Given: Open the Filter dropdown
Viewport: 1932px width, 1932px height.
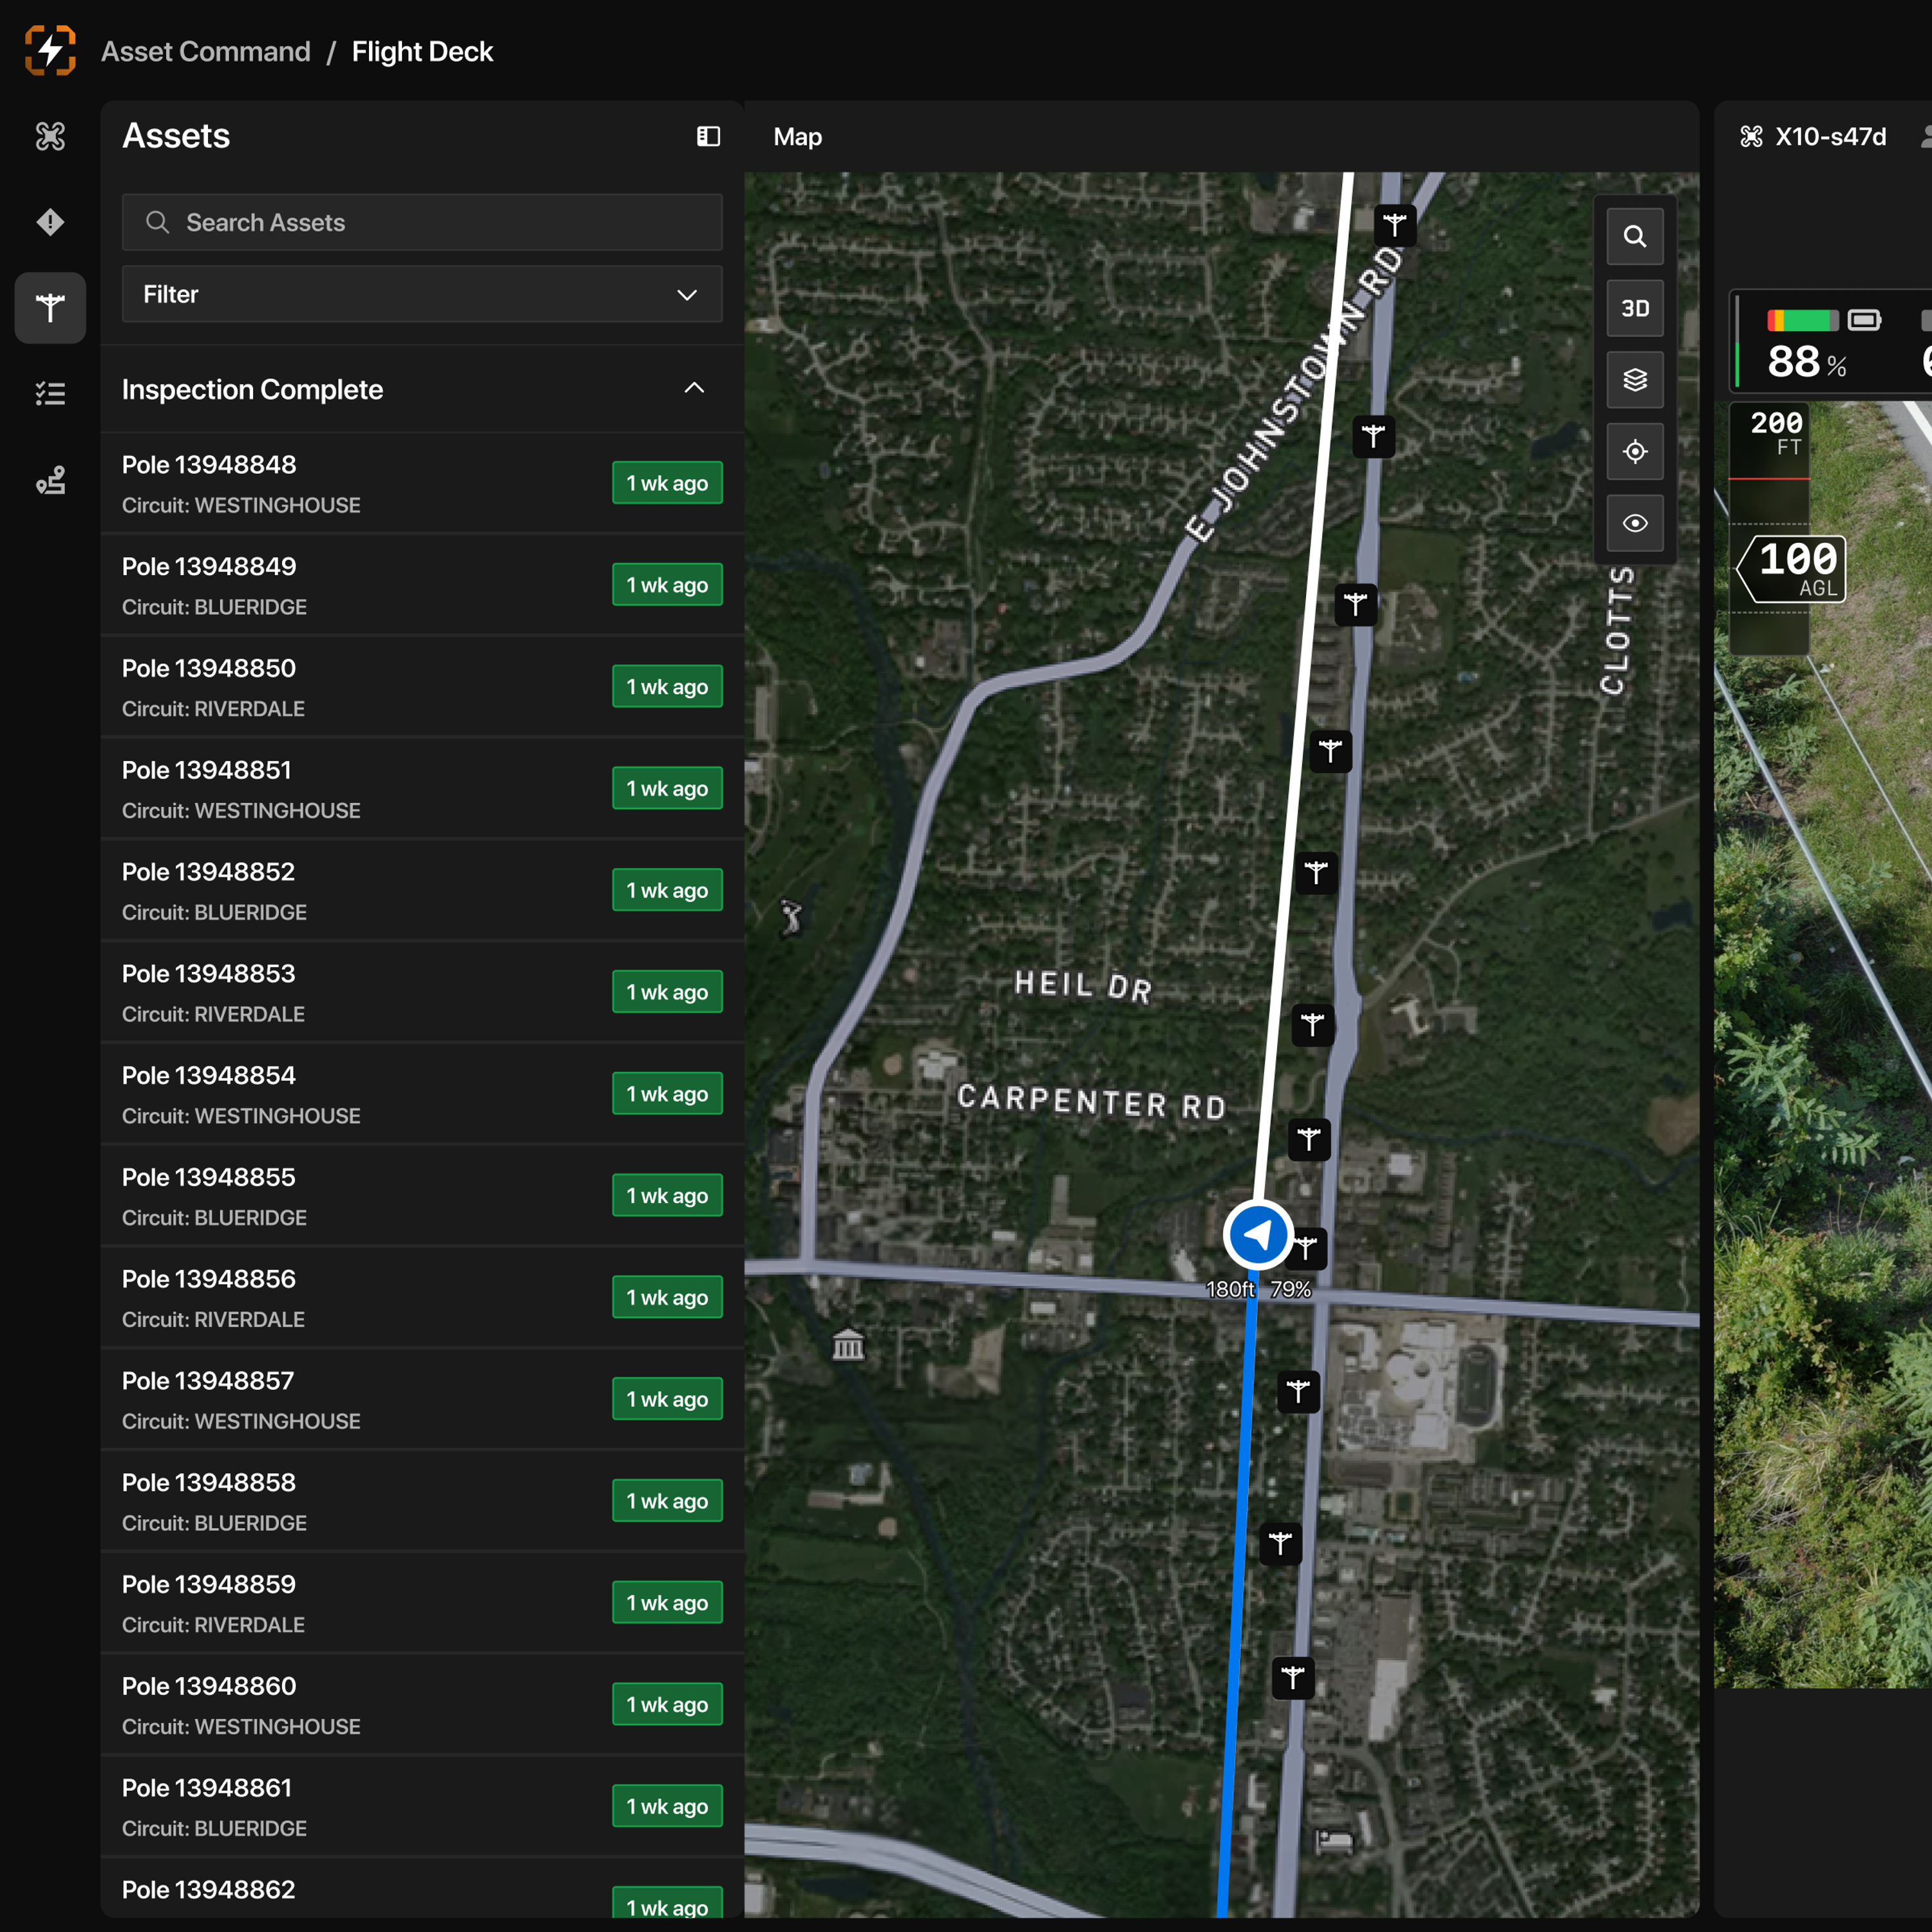Looking at the screenshot, I should coord(422,294).
